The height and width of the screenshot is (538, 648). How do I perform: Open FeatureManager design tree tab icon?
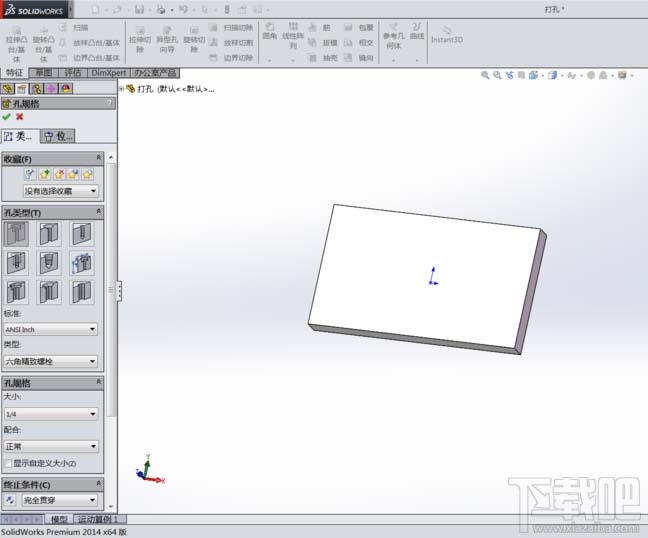point(7,88)
